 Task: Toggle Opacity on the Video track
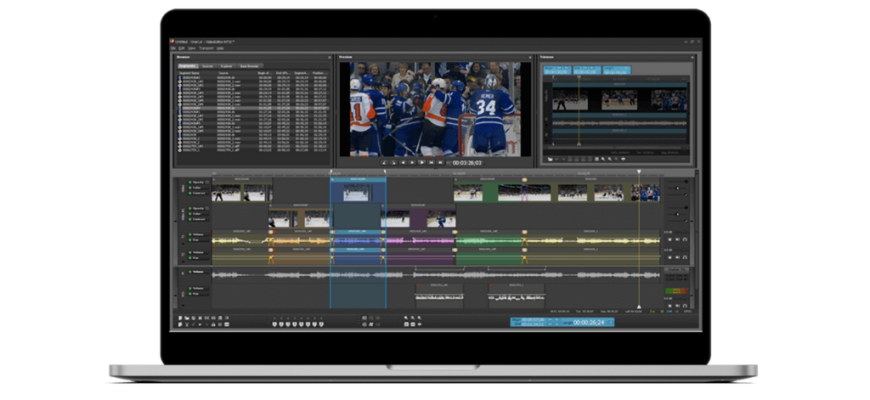coord(197,182)
